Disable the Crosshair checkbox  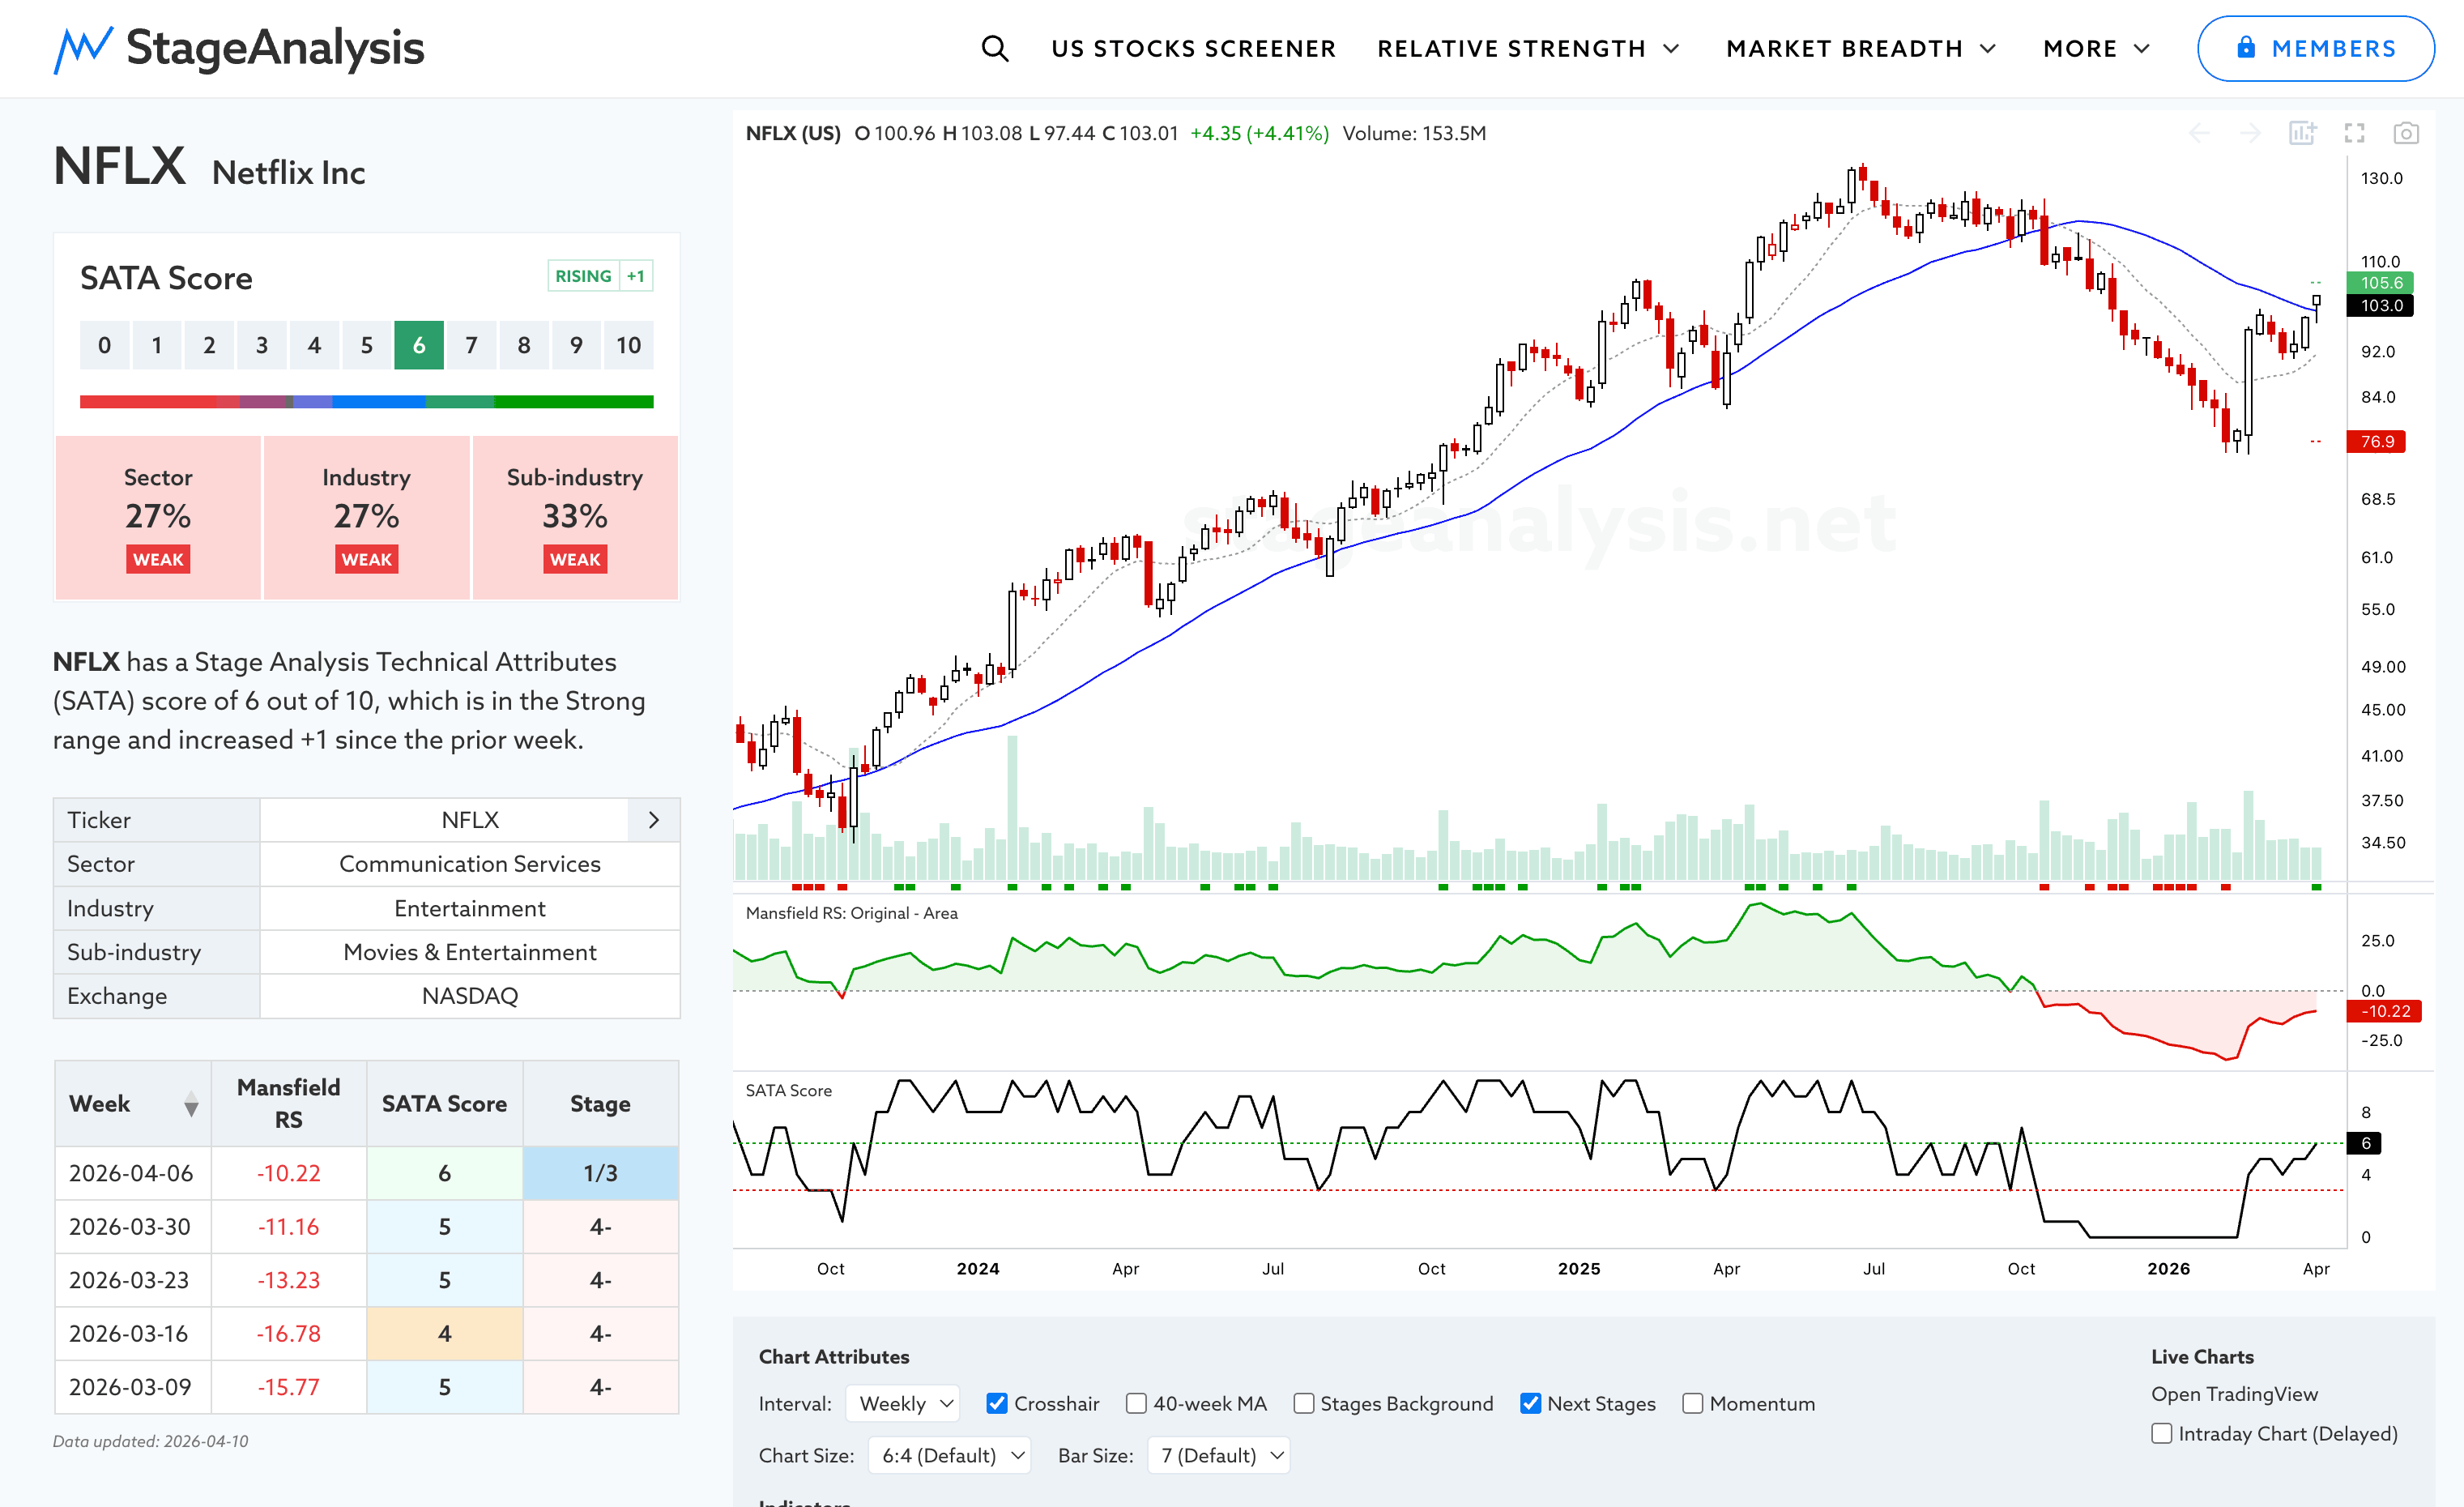(997, 1403)
